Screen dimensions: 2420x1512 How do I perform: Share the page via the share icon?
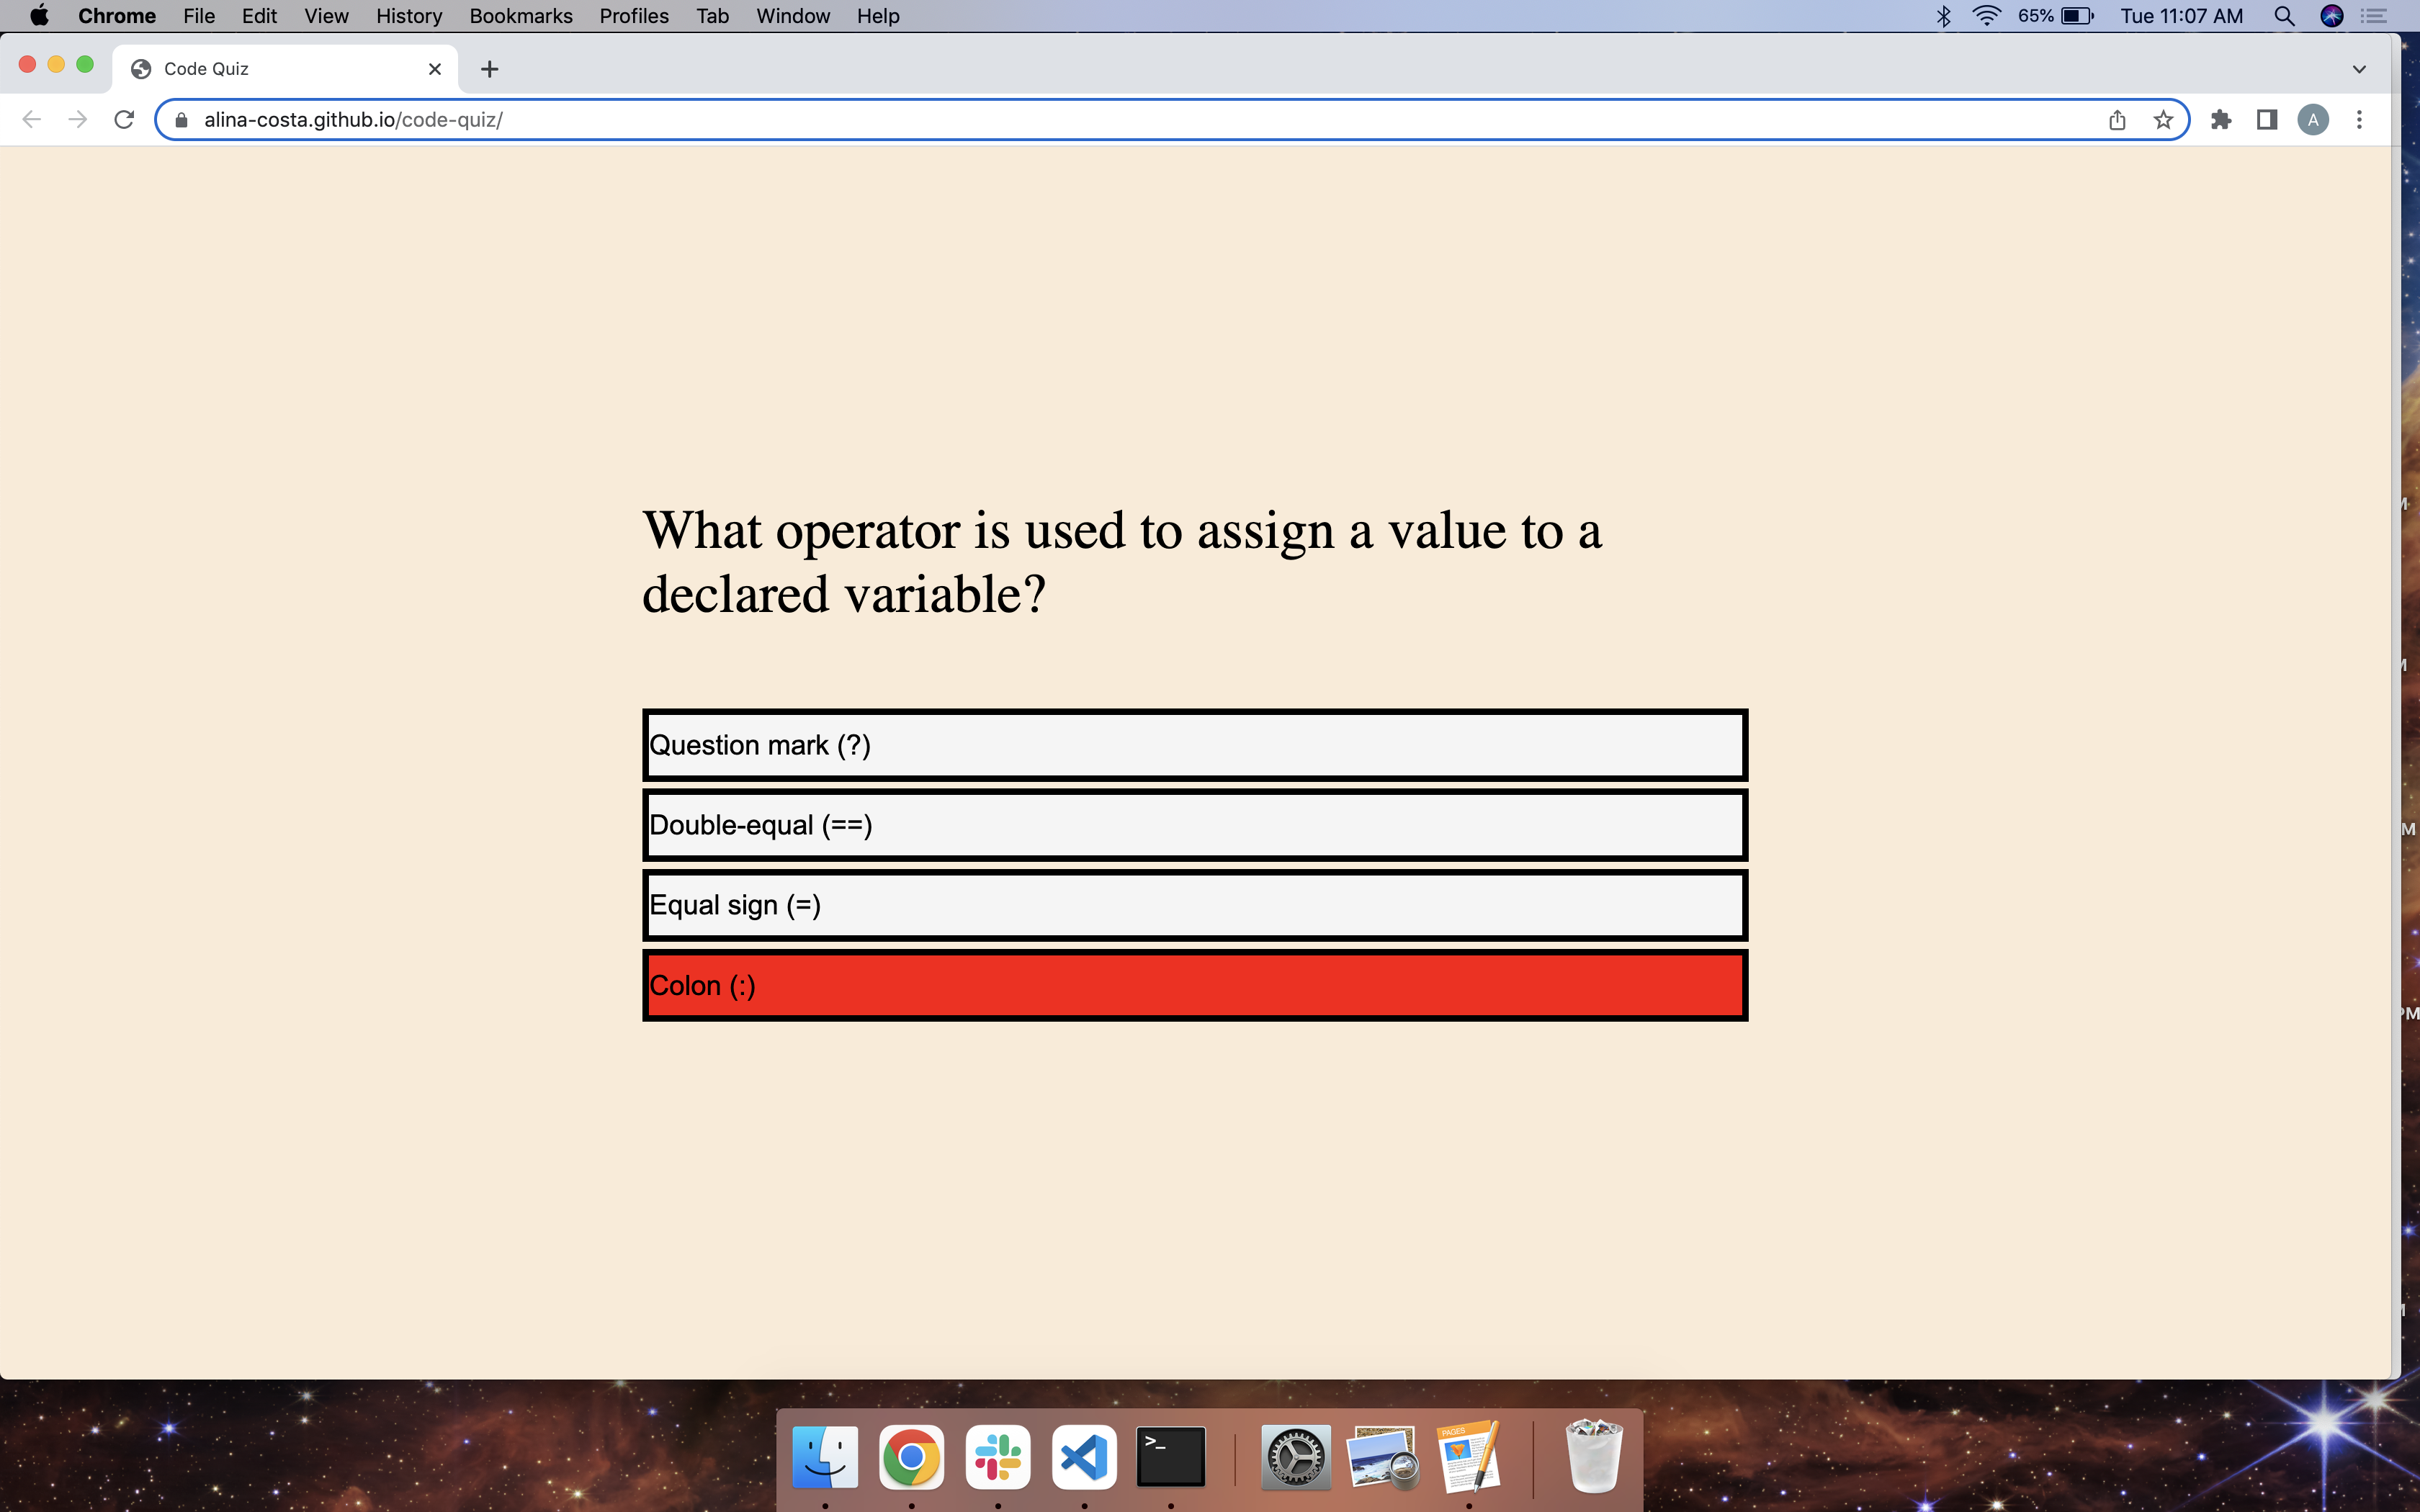(2116, 119)
